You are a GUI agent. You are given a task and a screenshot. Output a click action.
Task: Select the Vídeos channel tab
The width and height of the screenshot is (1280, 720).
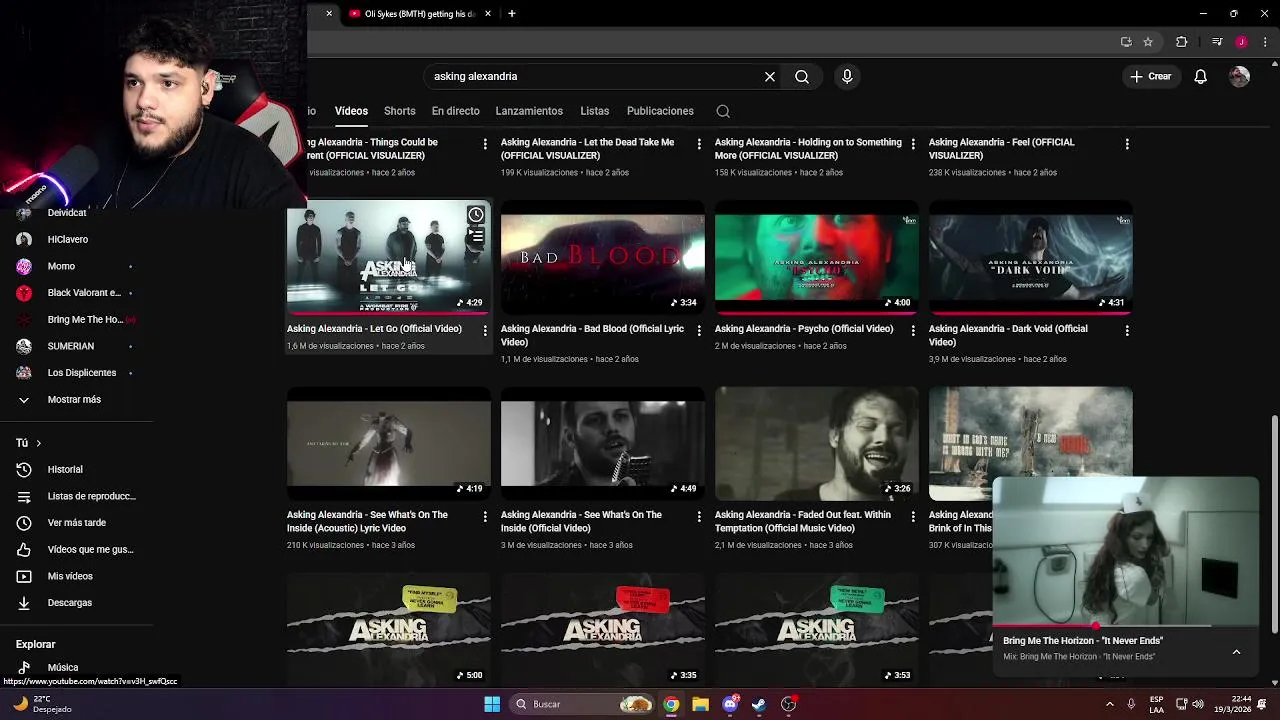(351, 111)
